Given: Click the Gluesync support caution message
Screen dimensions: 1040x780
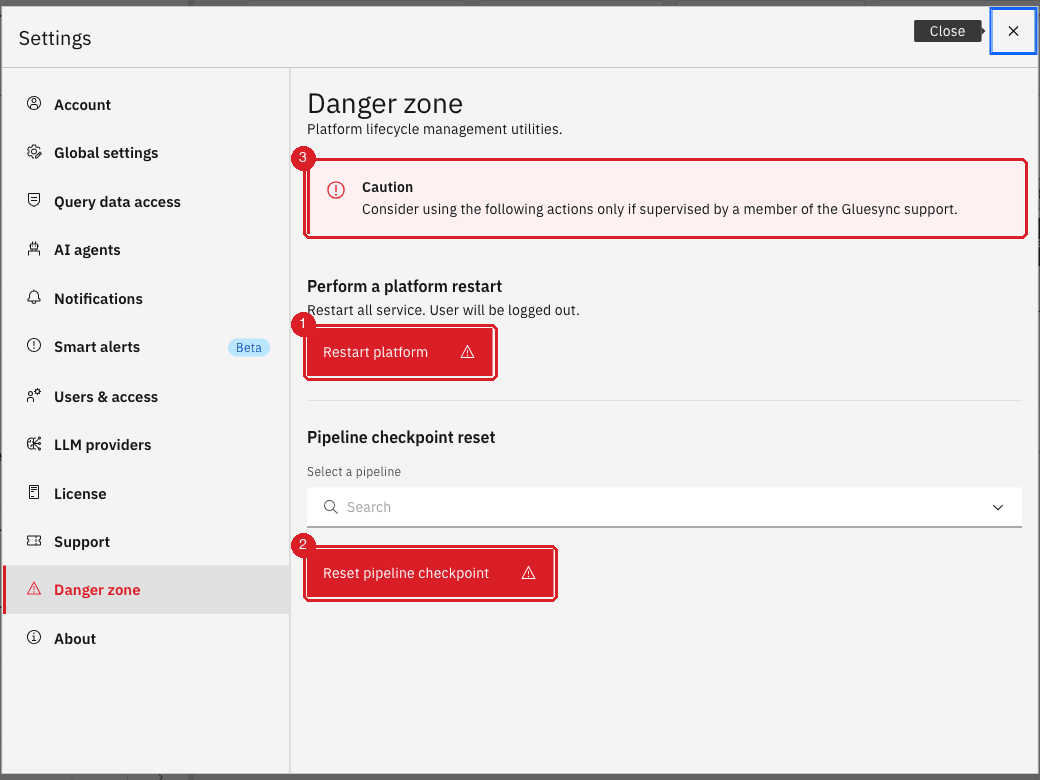Looking at the screenshot, I should (660, 210).
